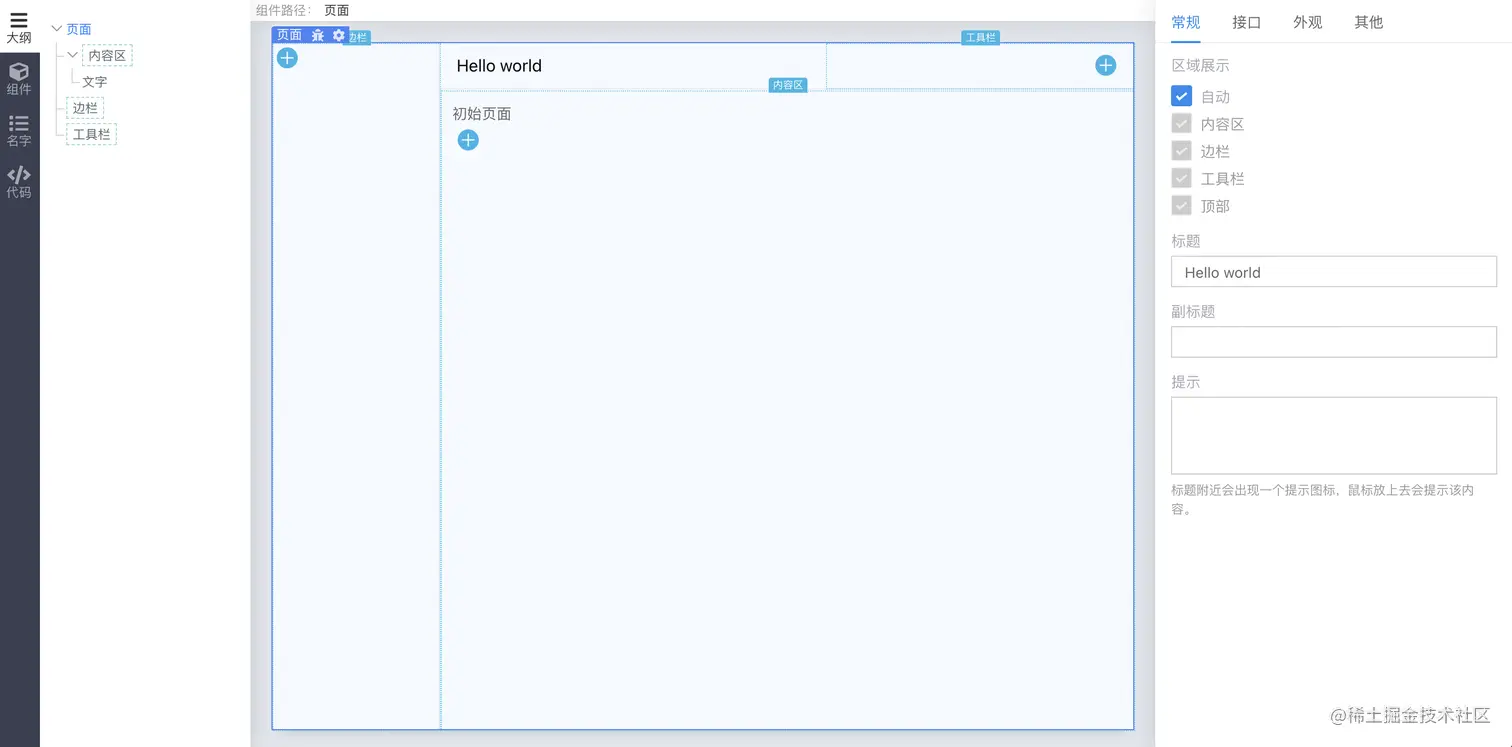Click the 提示 textarea
Image resolution: width=1512 pixels, height=747 pixels.
pyautogui.click(x=1333, y=435)
